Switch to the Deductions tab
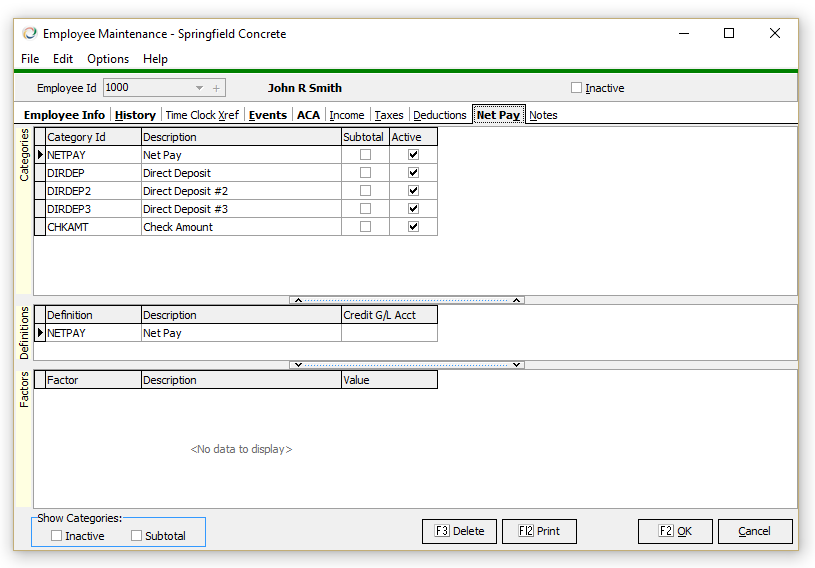815x568 pixels. (x=440, y=115)
